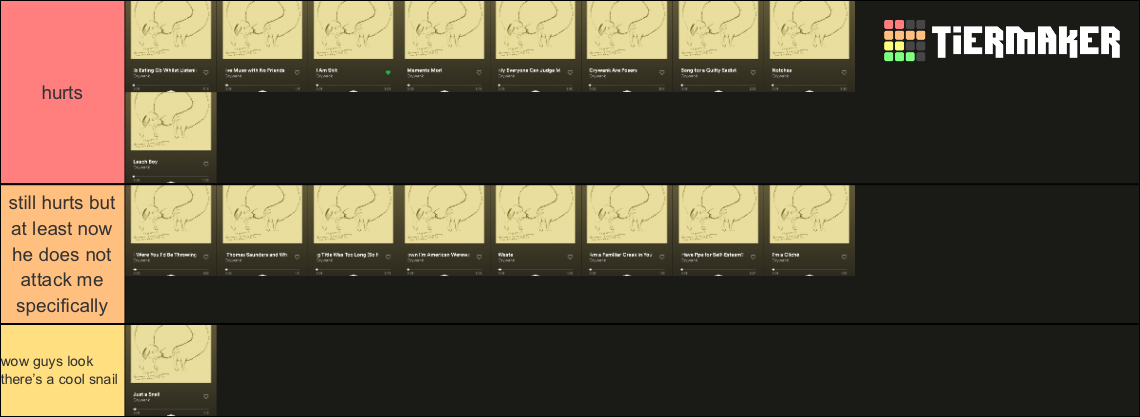The image size is (1140, 417).
Task: Click the Leech Boy album cover
Action: click(172, 122)
